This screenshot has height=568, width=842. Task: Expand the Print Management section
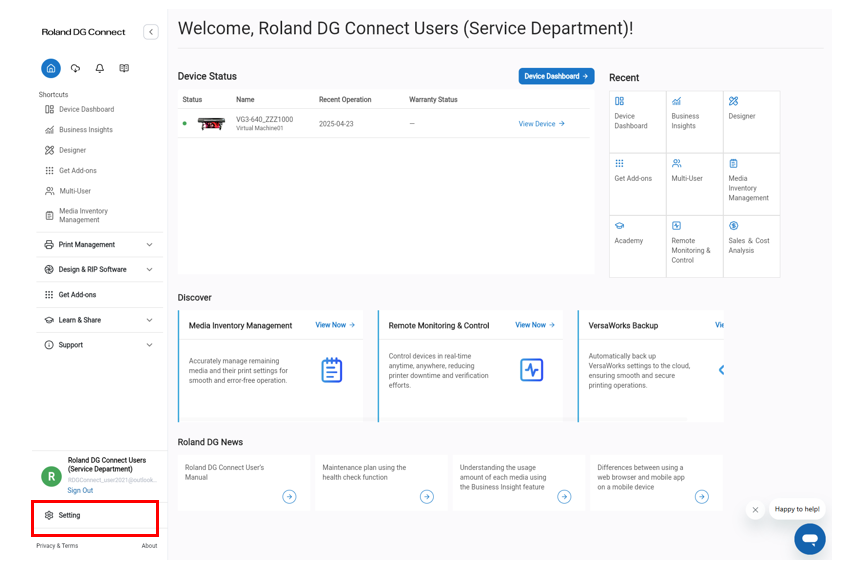pyautogui.click(x=99, y=245)
